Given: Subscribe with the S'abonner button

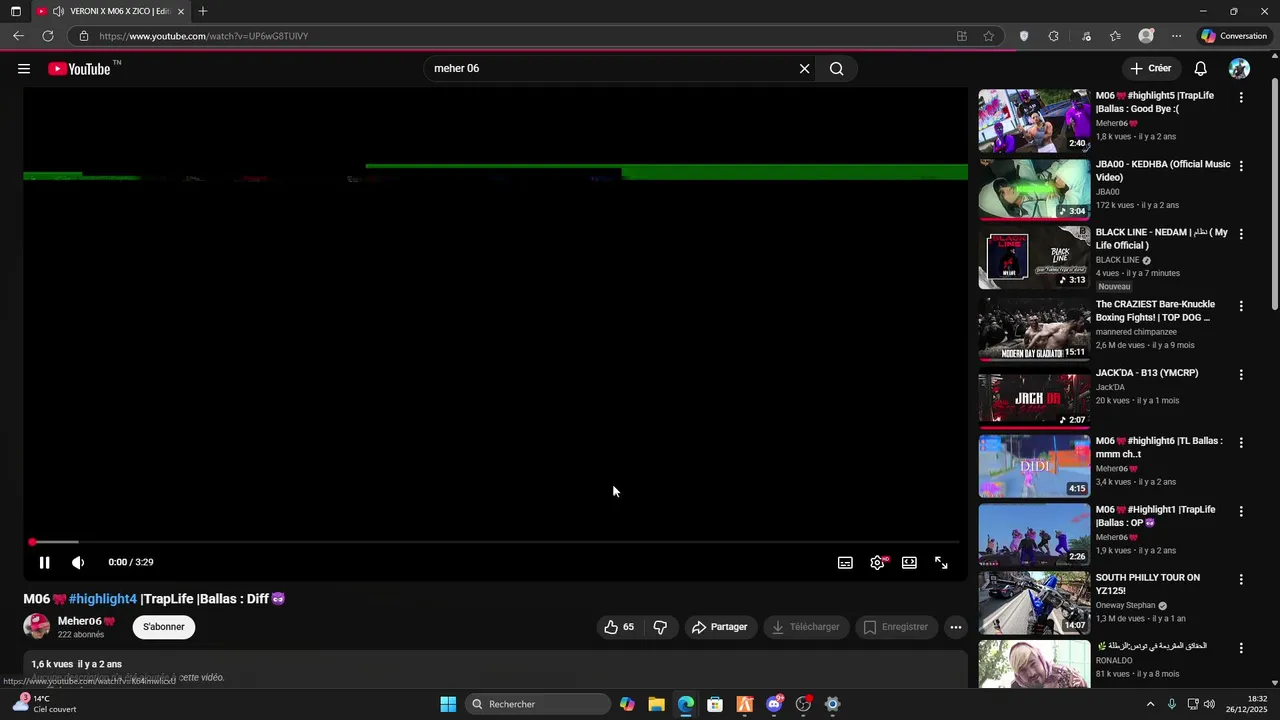Looking at the screenshot, I should click(164, 627).
